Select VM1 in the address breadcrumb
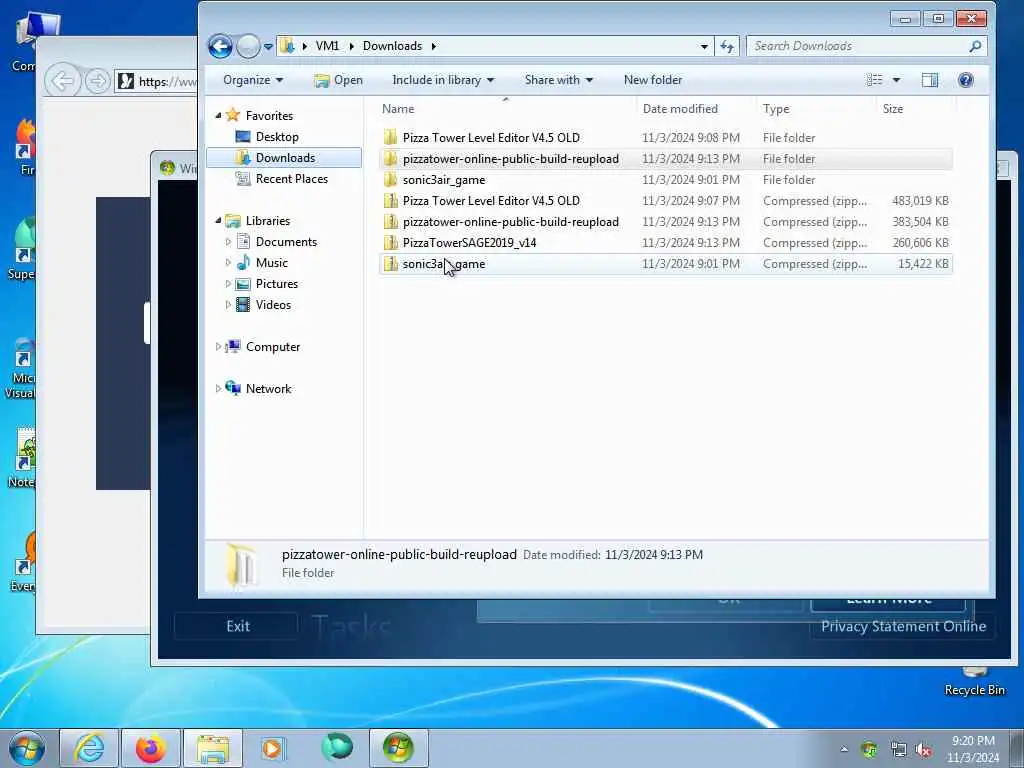Screen dimensions: 1024x768 coord(327,46)
